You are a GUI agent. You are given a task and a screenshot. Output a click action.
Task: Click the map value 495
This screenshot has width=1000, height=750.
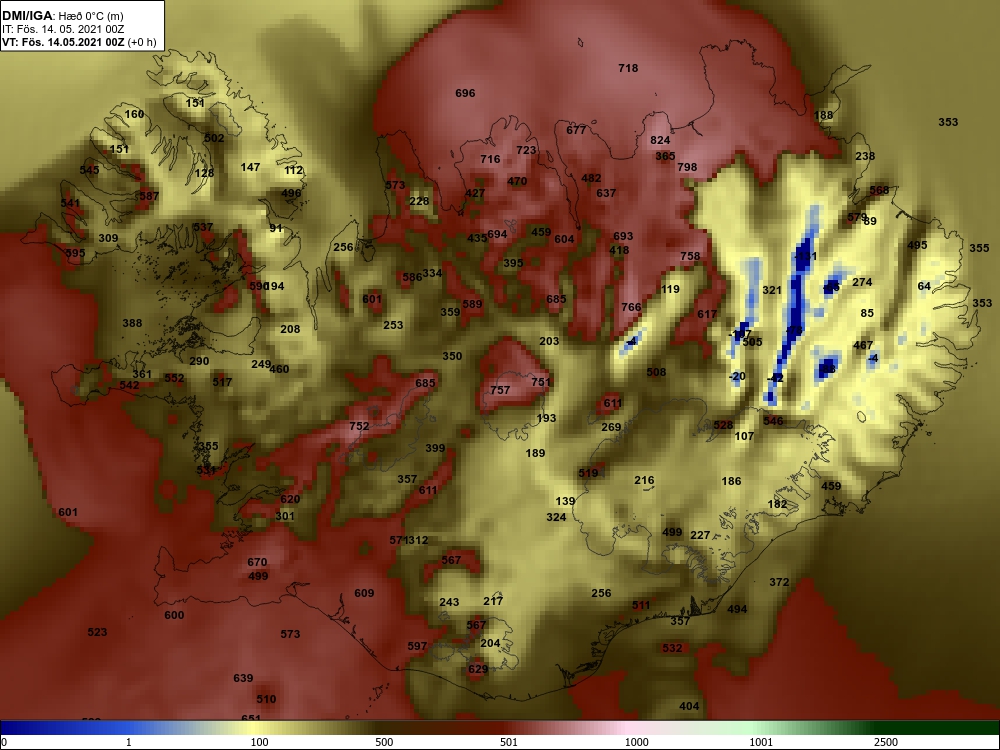click(917, 246)
